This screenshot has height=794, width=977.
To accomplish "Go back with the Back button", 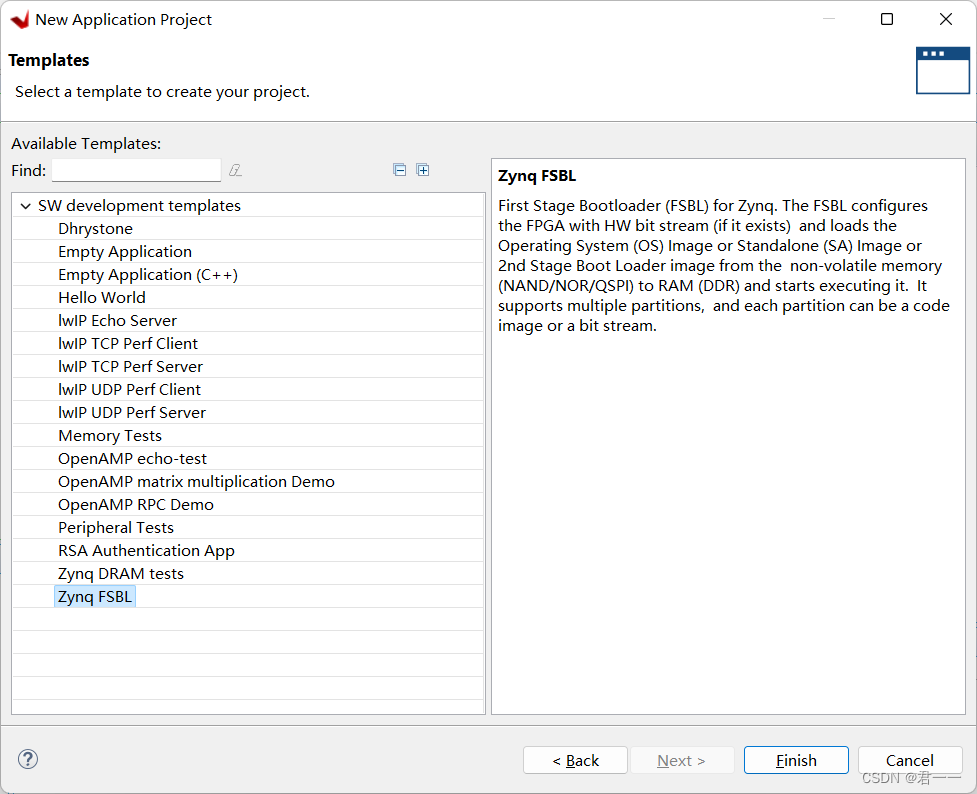I will 575,760.
